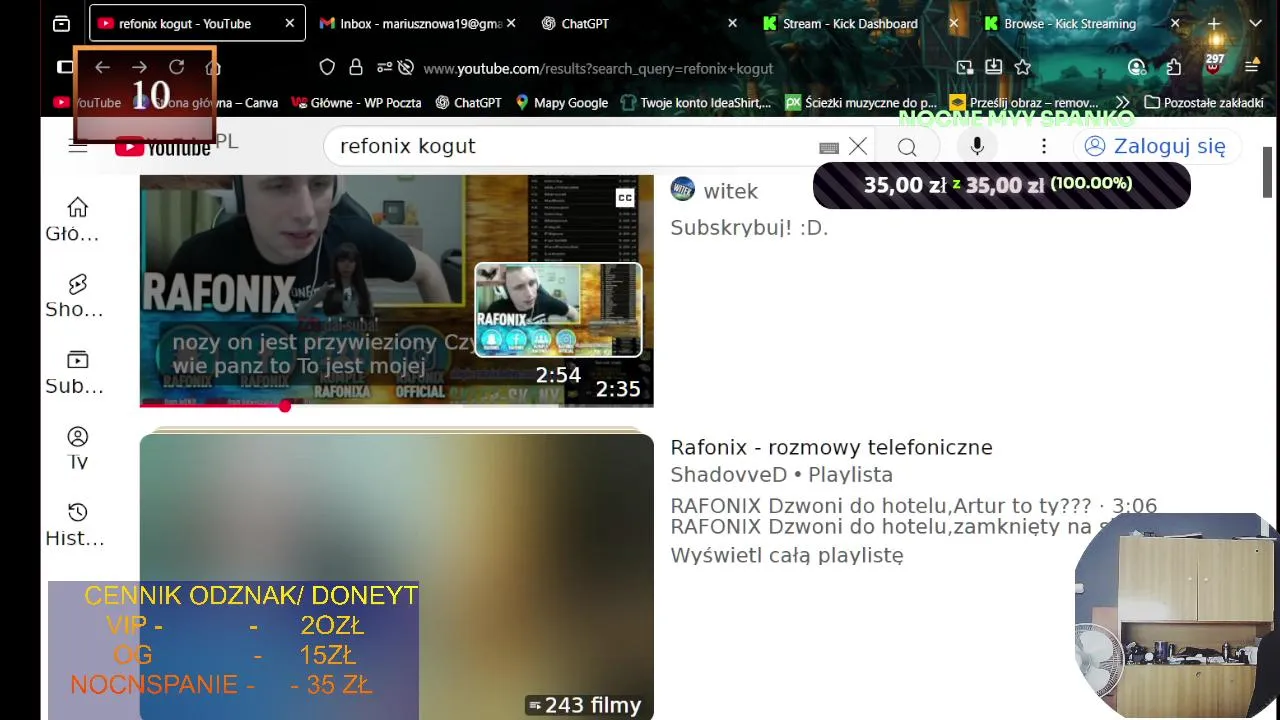
Task: Switch to Browse - Kick Streaming tab
Action: pos(1081,23)
